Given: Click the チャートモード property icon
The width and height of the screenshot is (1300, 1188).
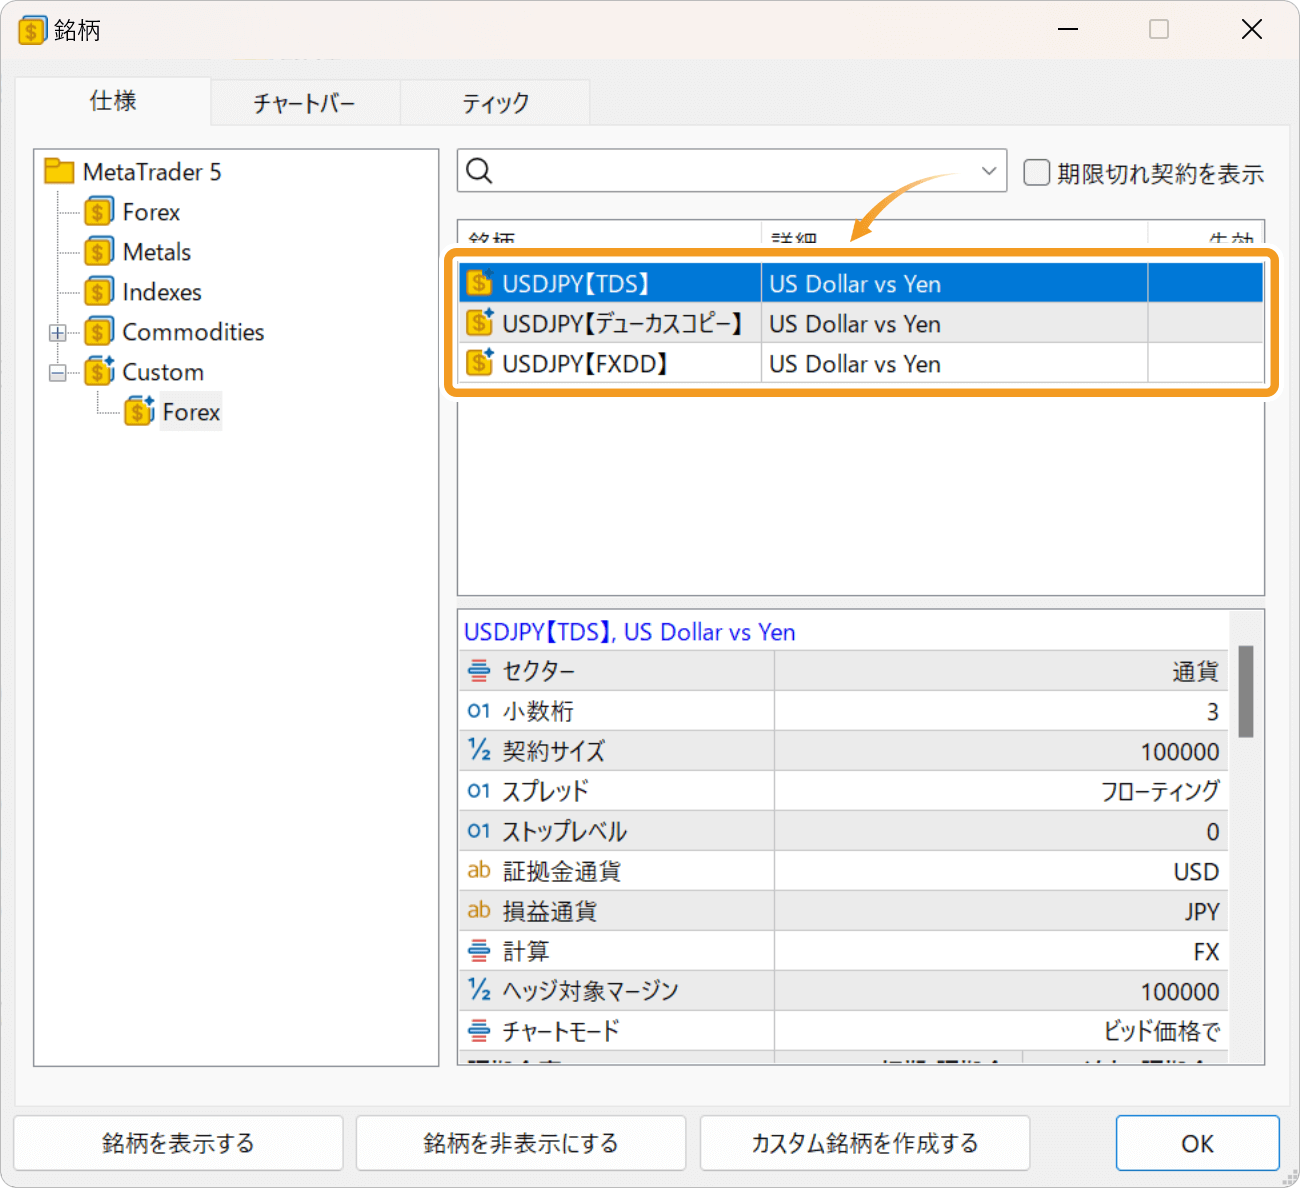Looking at the screenshot, I should [479, 1031].
